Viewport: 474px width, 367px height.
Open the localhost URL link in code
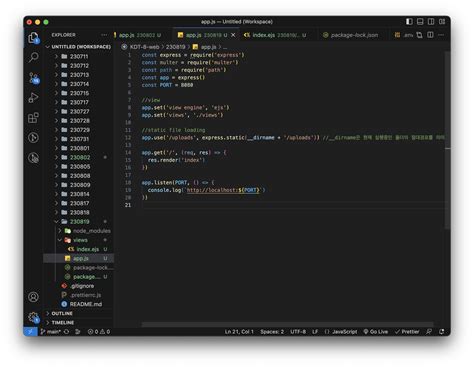coord(223,190)
